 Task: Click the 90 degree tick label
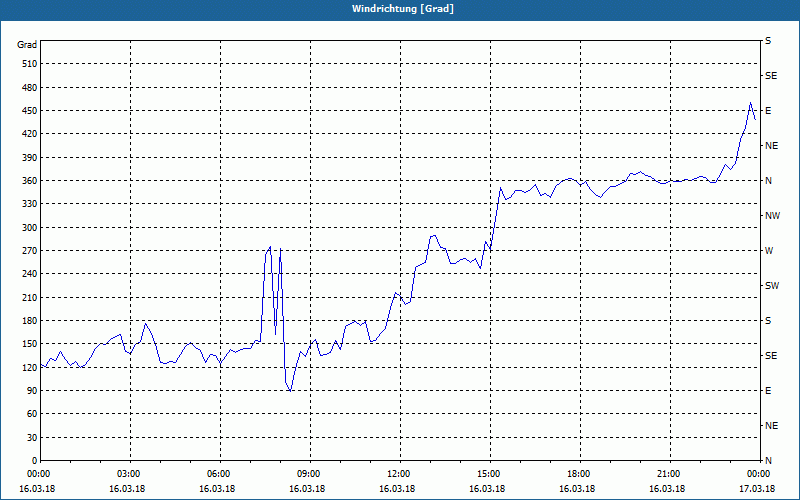(32, 391)
